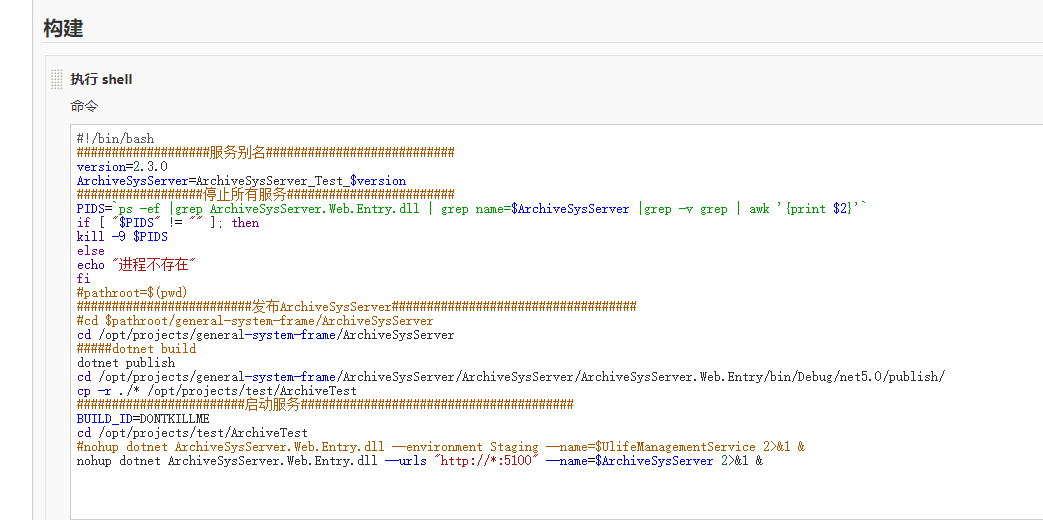Viewport: 1043px width, 520px height.
Task: Click the 构建 section heading
Action: [63, 29]
